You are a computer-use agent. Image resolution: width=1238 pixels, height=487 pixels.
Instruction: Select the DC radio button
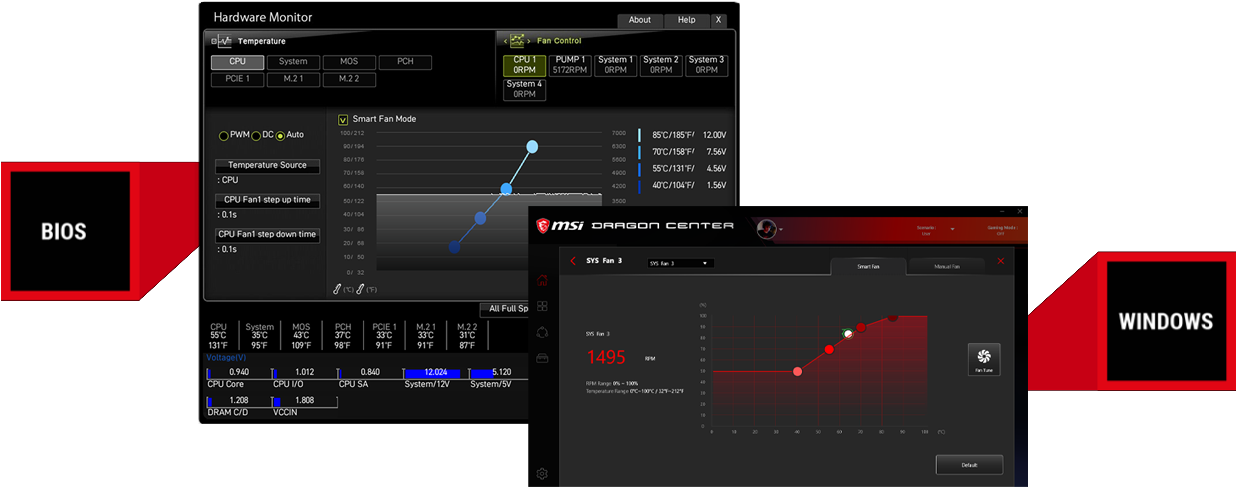pos(256,135)
